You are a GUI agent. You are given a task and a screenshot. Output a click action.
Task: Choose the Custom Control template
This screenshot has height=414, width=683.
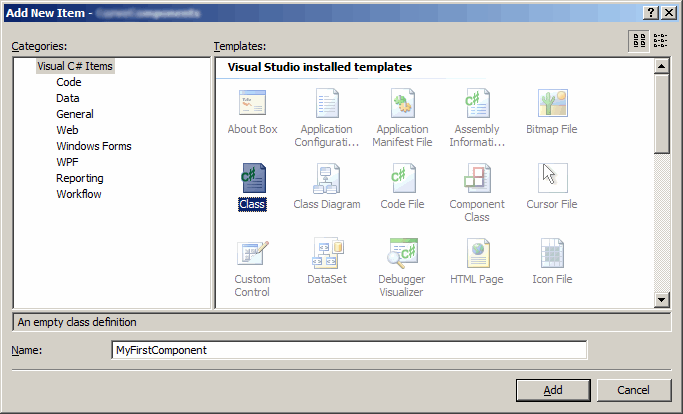[252, 255]
